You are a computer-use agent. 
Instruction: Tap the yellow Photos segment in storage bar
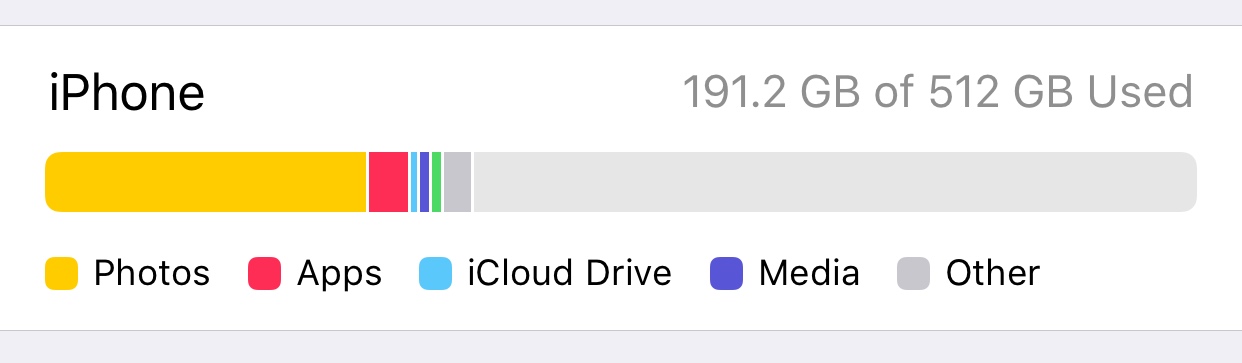pos(206,182)
